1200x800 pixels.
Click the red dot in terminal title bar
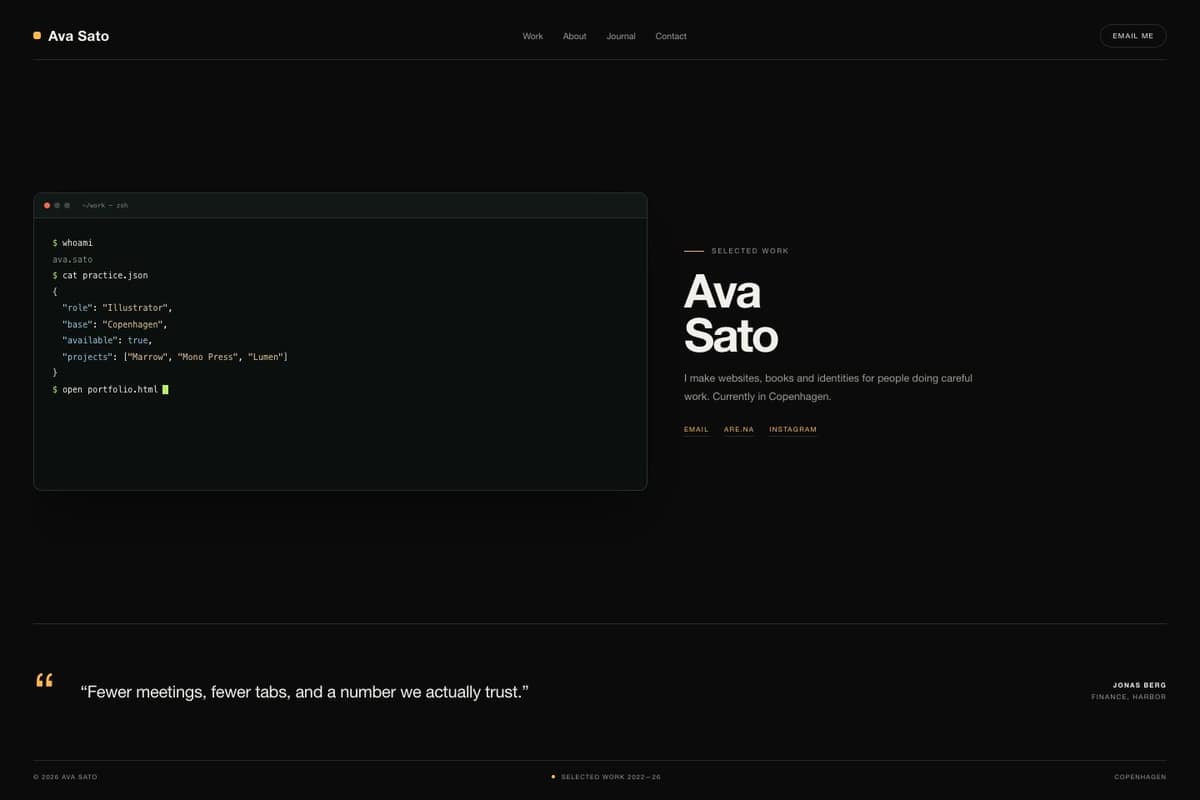click(47, 205)
